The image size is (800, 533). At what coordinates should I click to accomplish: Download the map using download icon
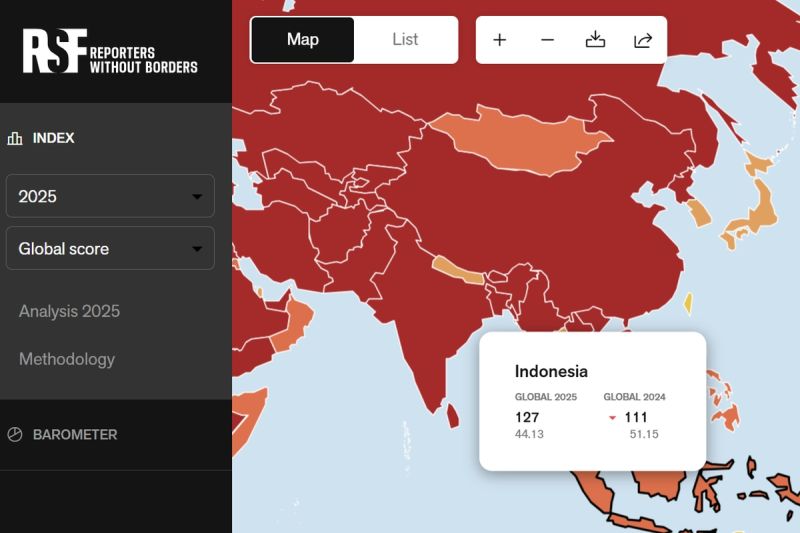(595, 40)
